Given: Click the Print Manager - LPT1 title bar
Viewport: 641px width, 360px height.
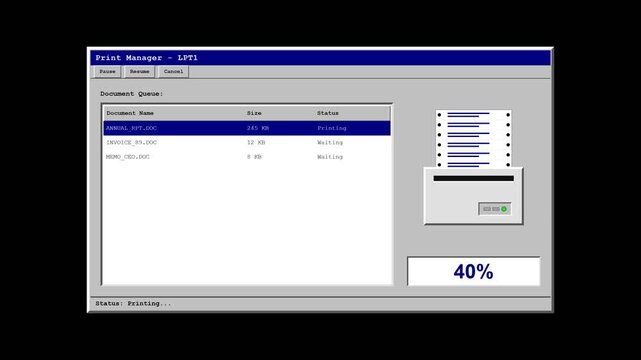Looking at the screenshot, I should (x=320, y=58).
